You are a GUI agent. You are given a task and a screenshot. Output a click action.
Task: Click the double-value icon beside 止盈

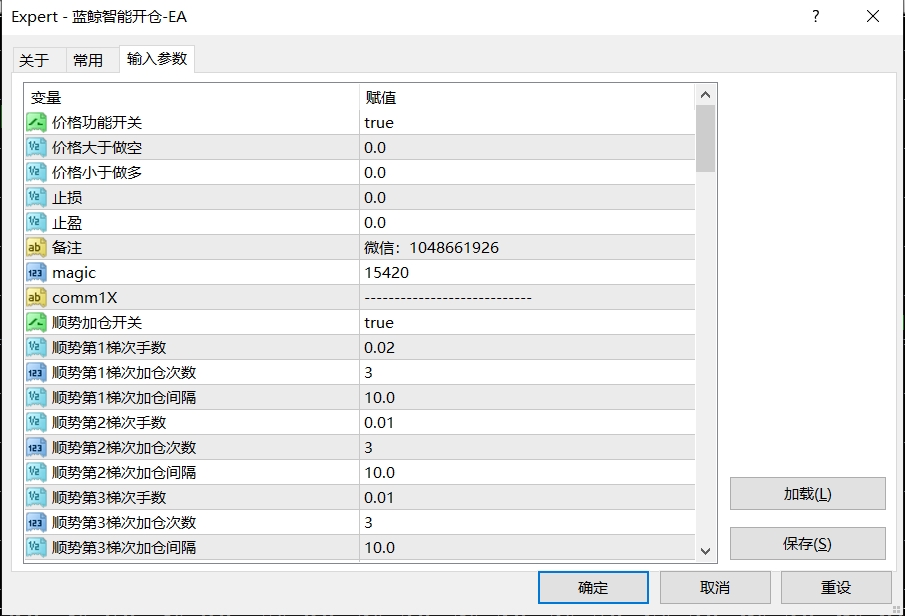(34, 222)
